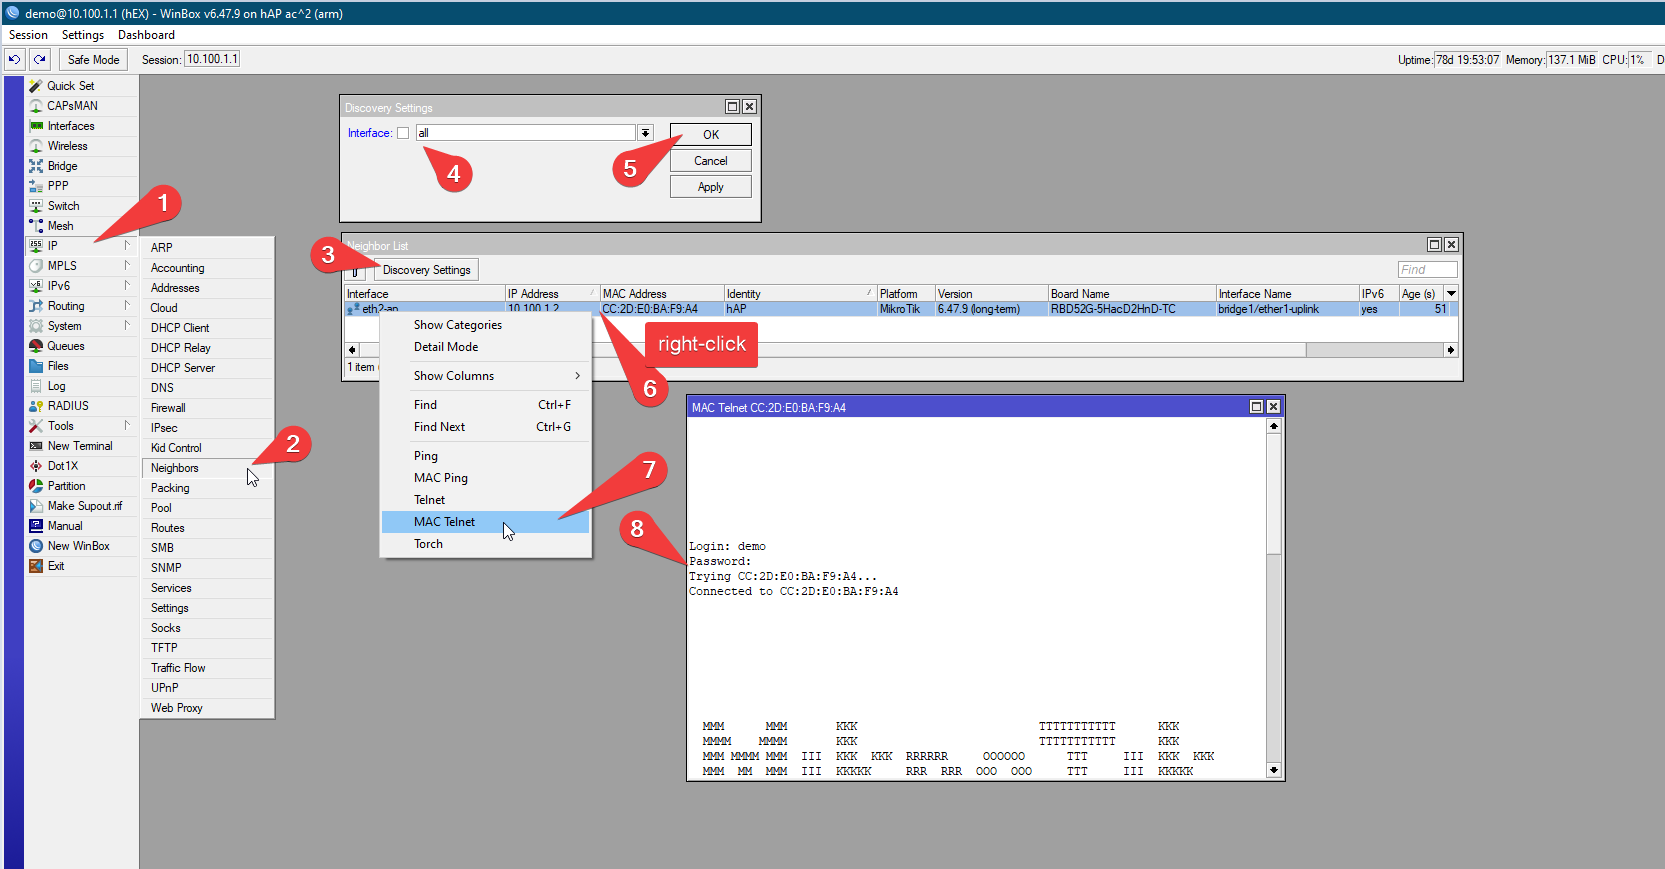Select Detail Mode in the context menu

pos(486,347)
